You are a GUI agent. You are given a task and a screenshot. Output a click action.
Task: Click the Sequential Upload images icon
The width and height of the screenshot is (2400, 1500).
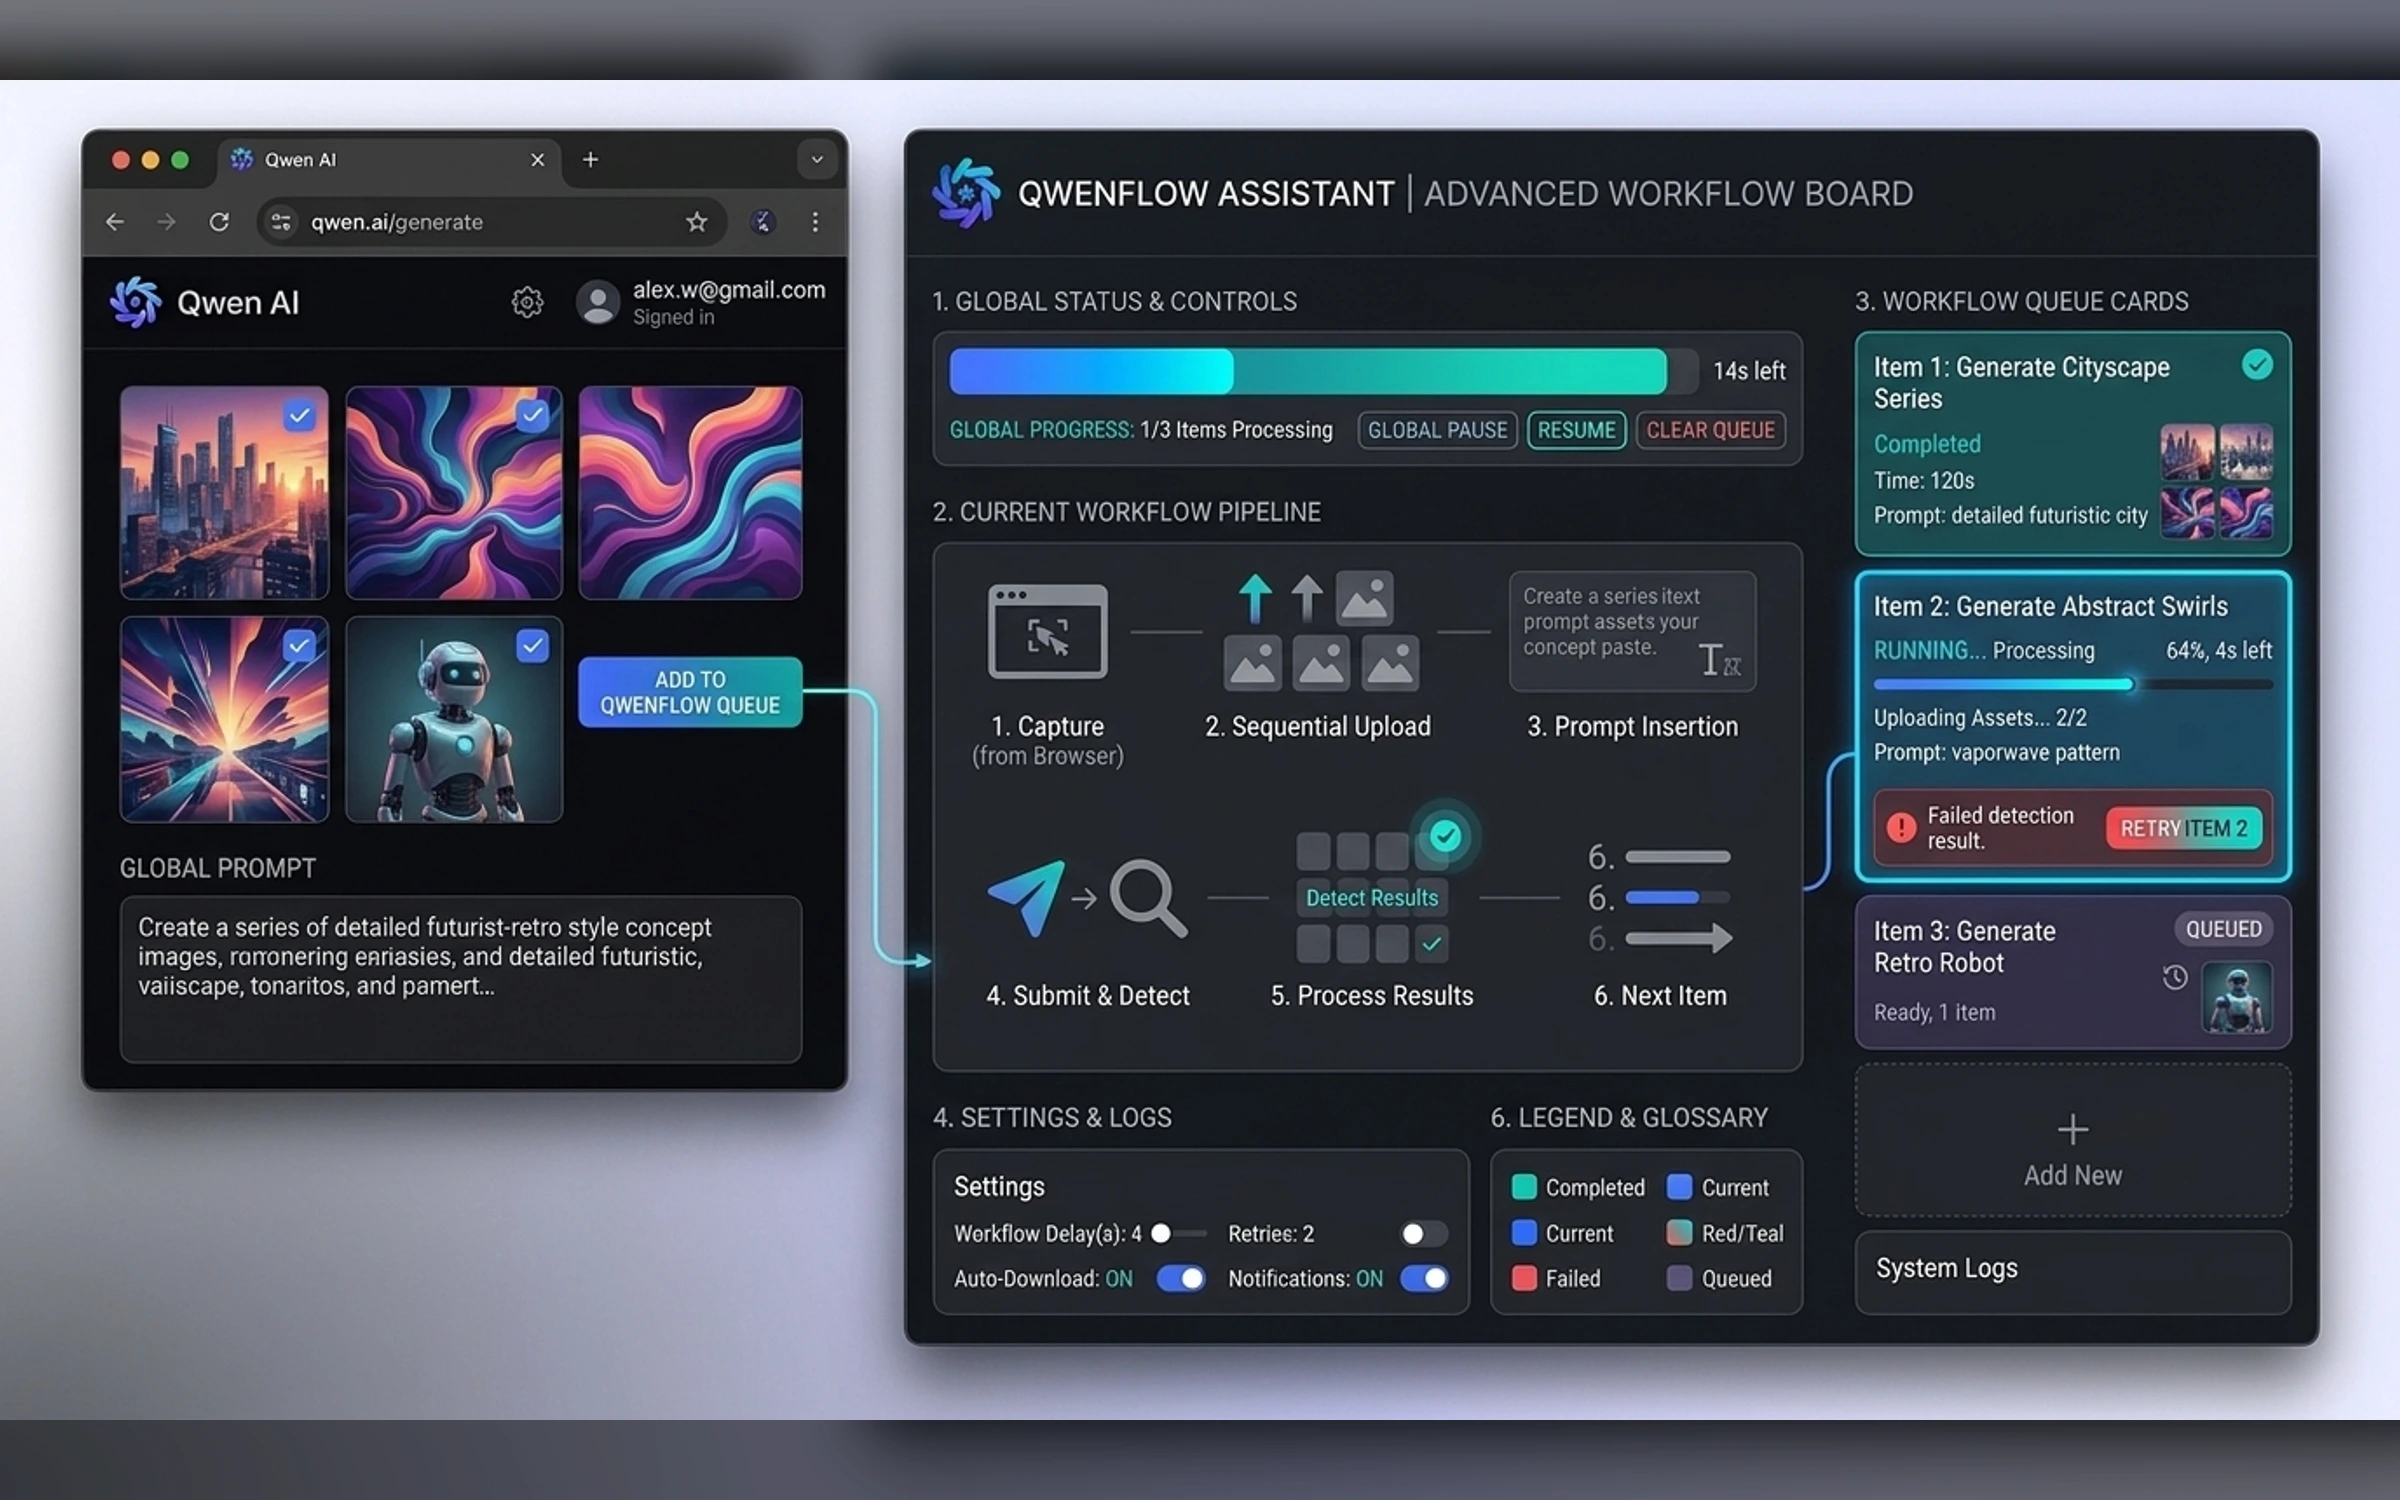point(1320,632)
